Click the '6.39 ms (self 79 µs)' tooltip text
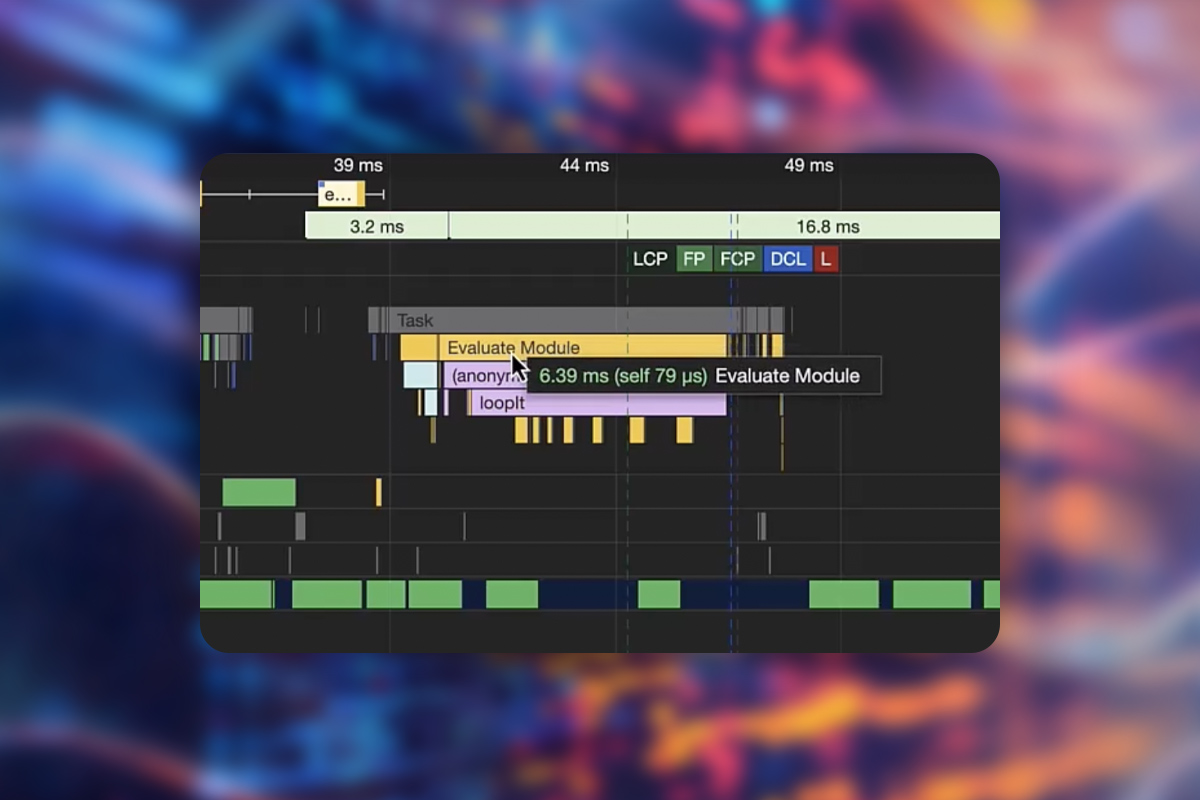Image resolution: width=1200 pixels, height=800 pixels. click(623, 376)
